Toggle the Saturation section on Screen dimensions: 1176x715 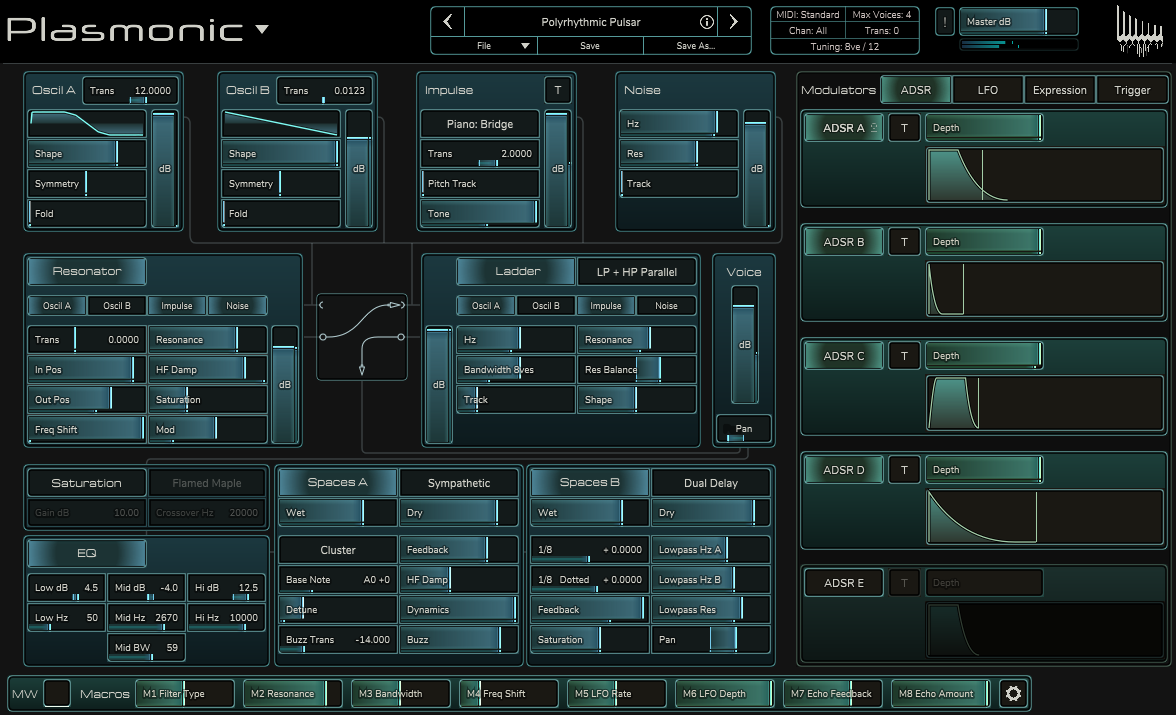click(86, 483)
